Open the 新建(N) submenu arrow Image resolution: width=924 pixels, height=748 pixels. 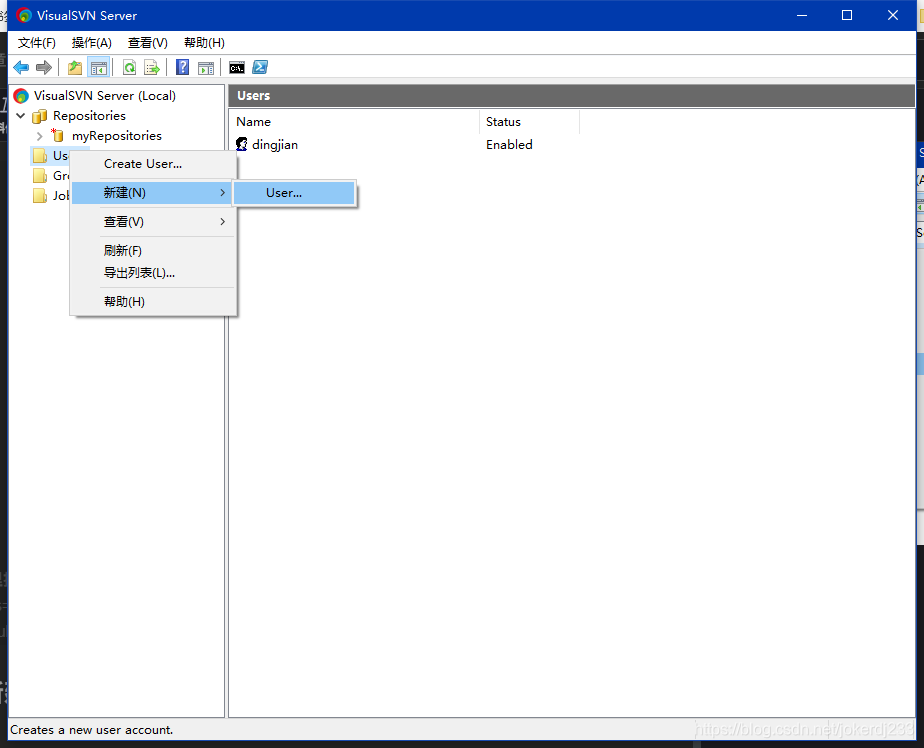222,193
